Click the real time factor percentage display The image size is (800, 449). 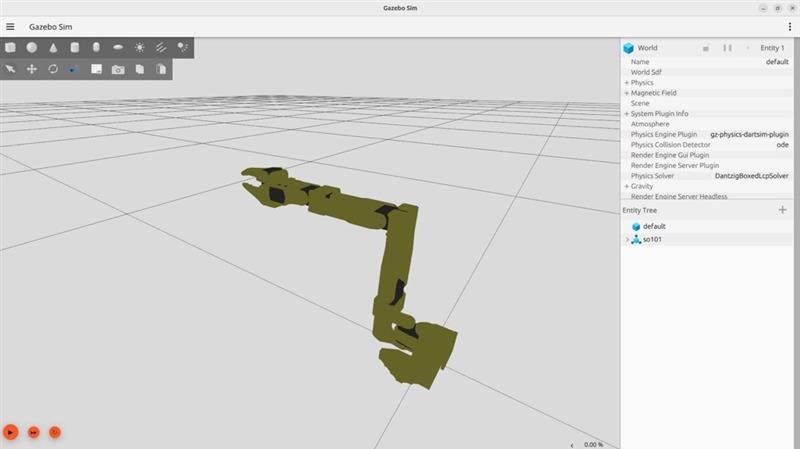coord(593,444)
